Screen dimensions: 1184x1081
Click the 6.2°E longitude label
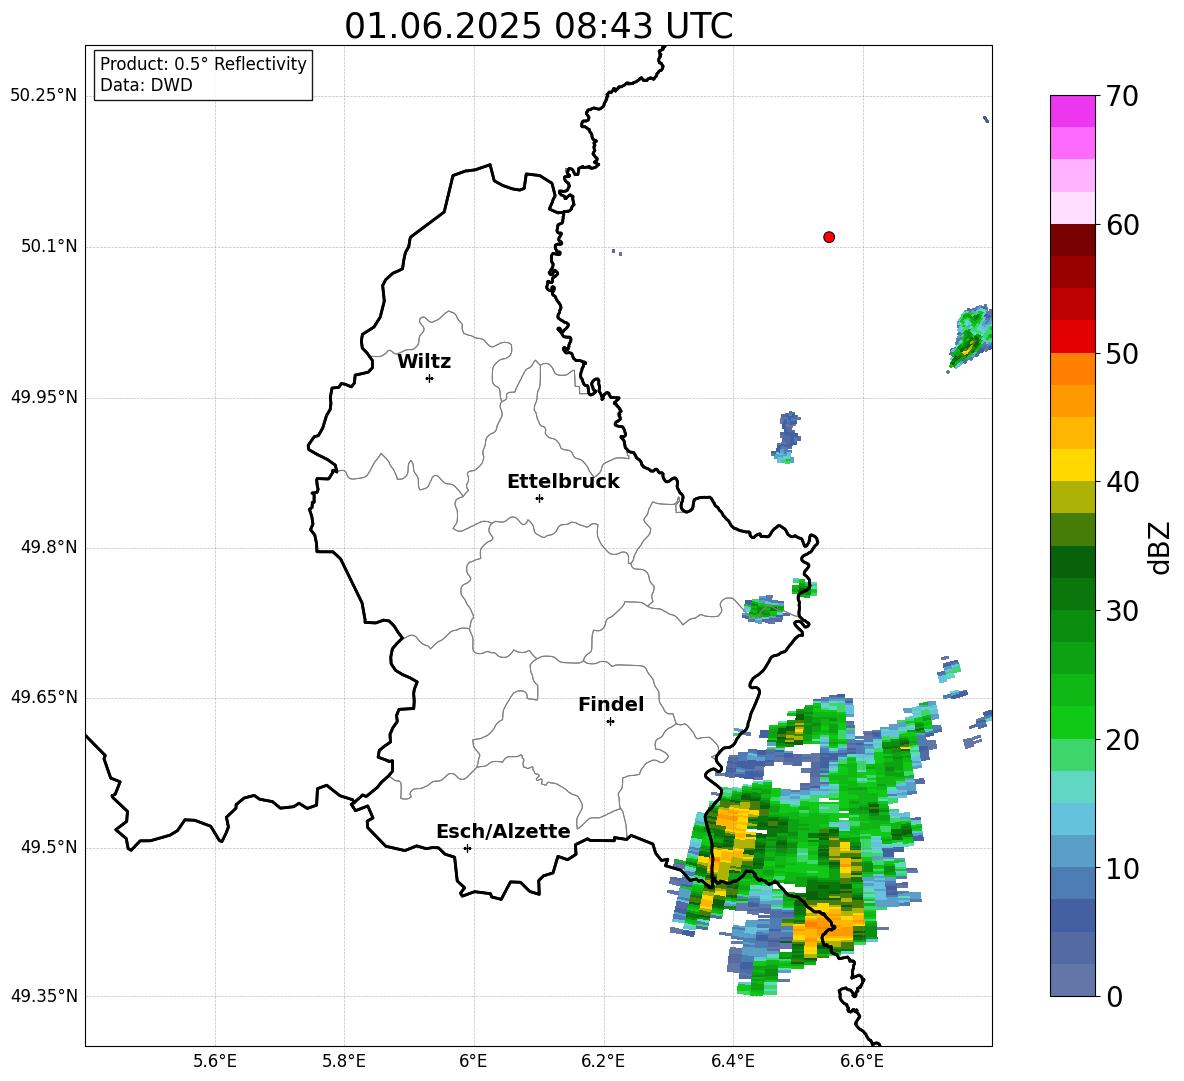coord(603,1061)
